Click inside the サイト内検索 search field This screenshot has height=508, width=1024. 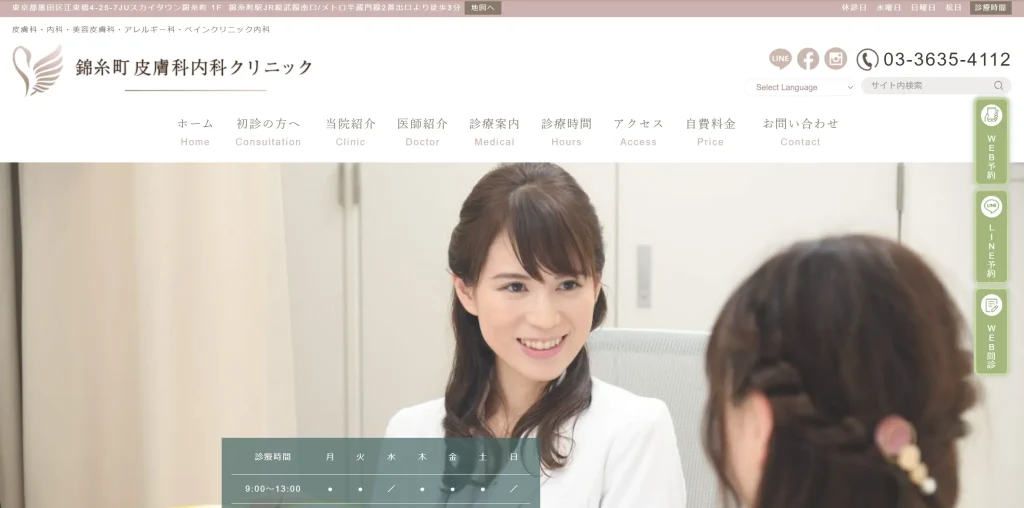pos(925,86)
